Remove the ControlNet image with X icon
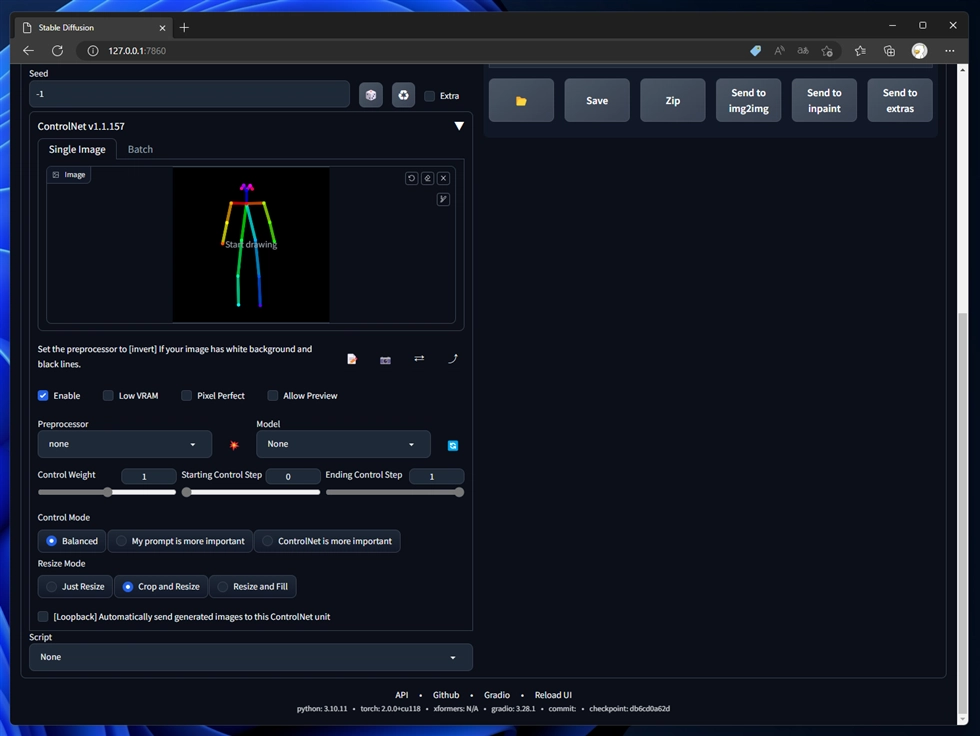Viewport: 980px width, 736px height. pos(443,178)
